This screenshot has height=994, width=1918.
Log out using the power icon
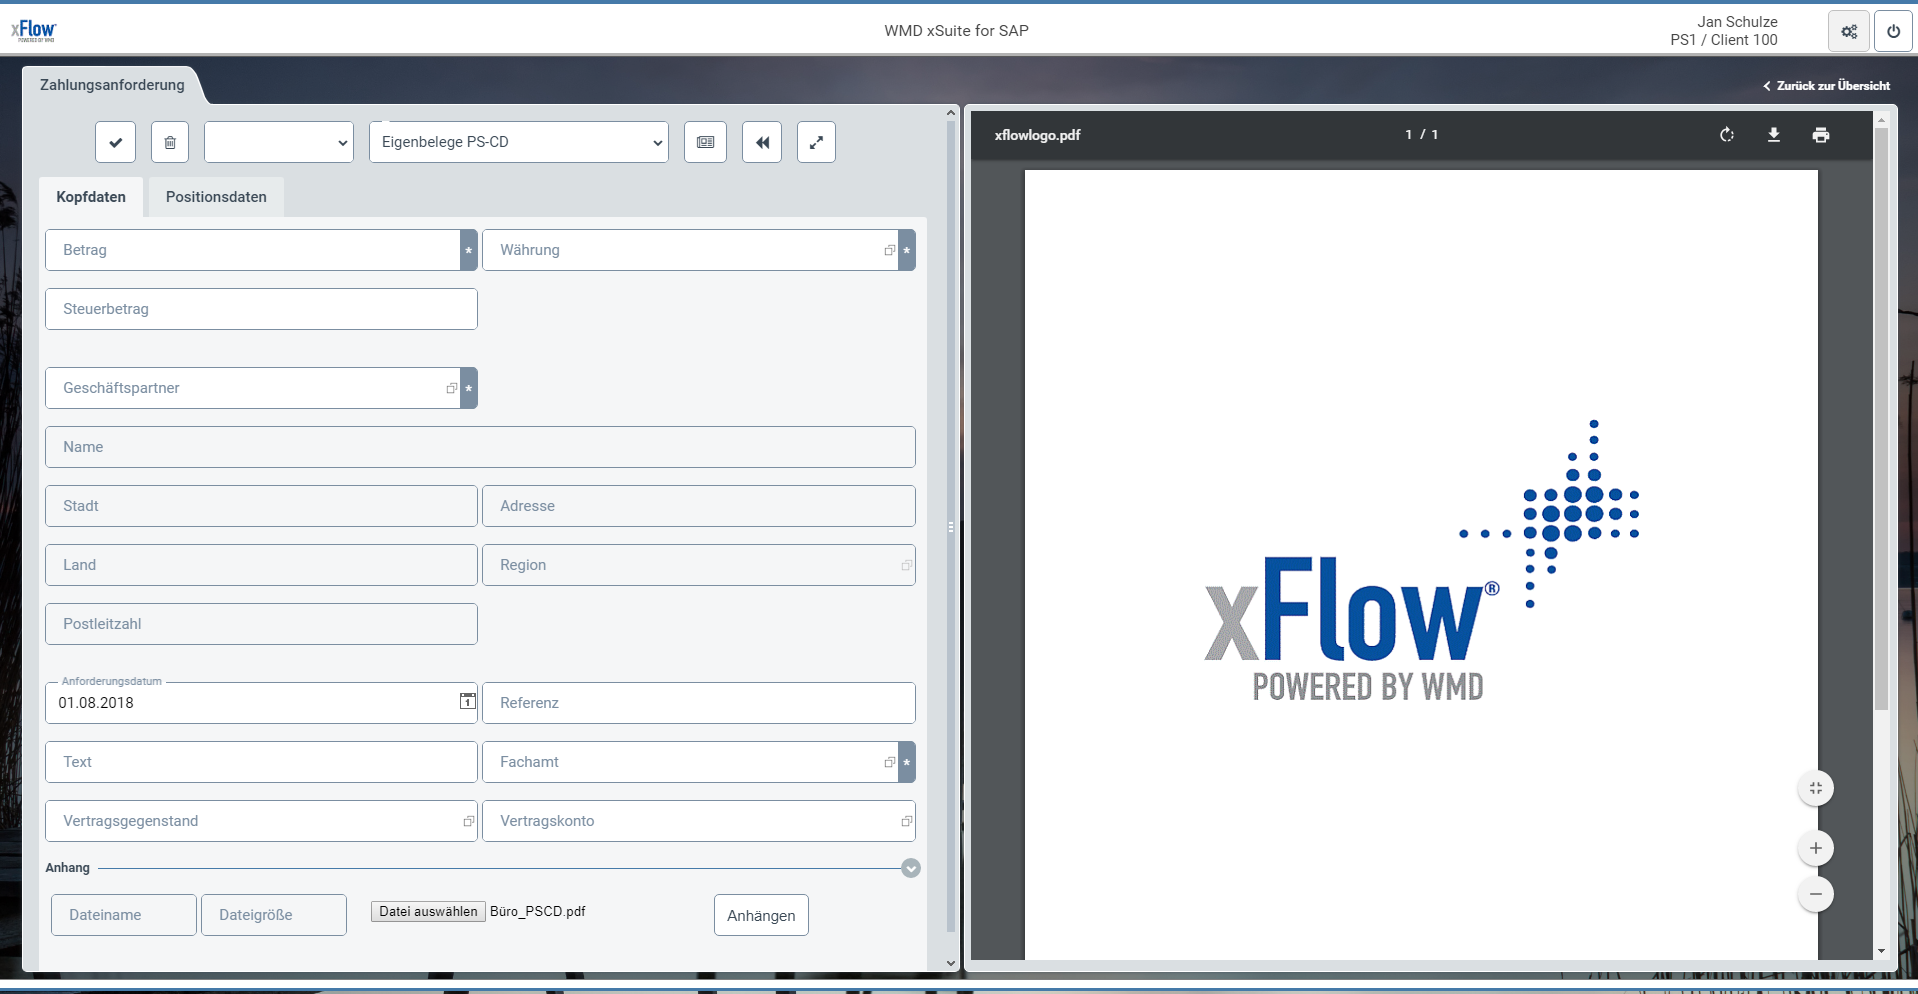[x=1893, y=30]
